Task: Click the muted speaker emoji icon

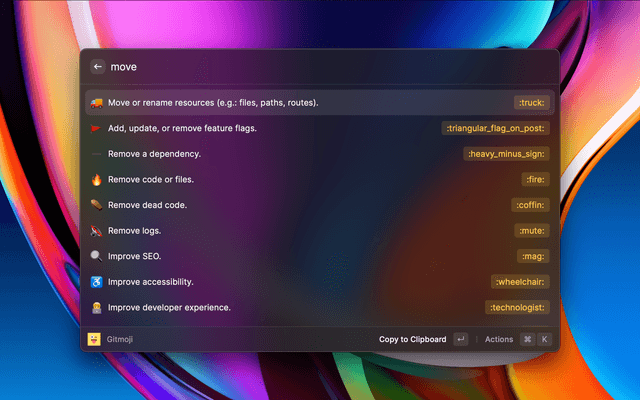Action: point(96,230)
